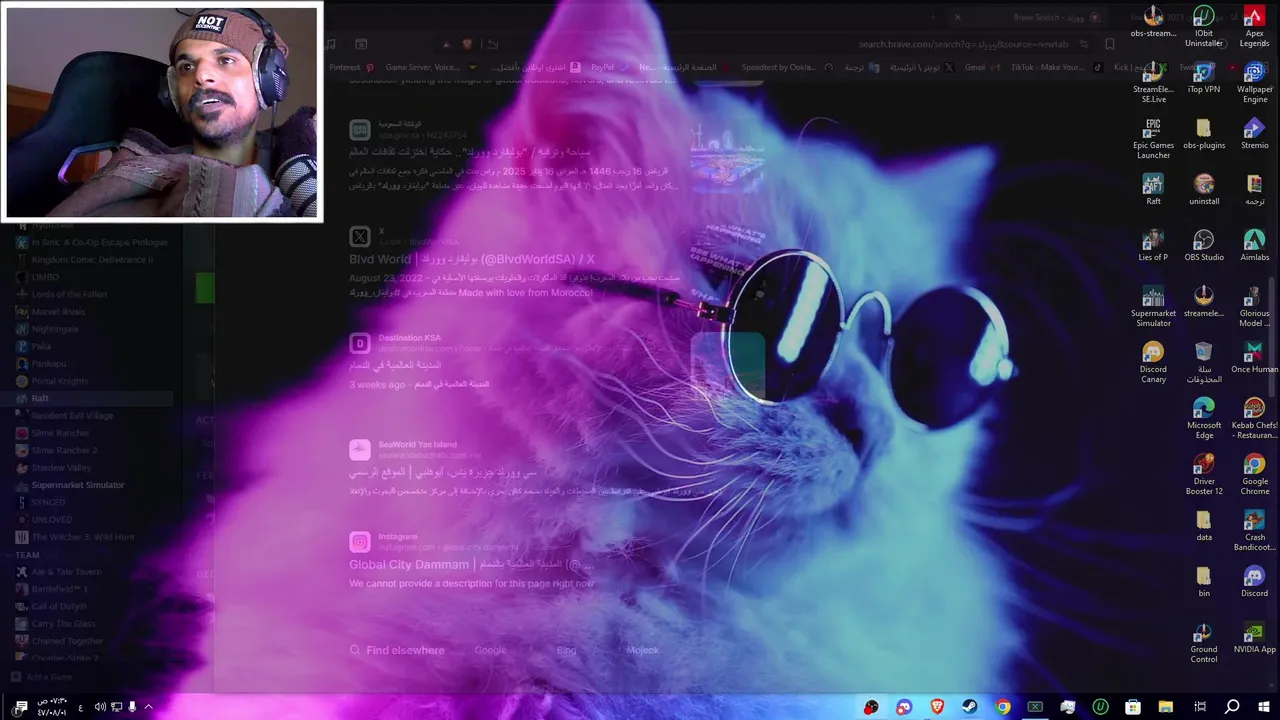1280x720 pixels.
Task: Open the obs-stream desktop shortcut
Action: tap(1153, 22)
